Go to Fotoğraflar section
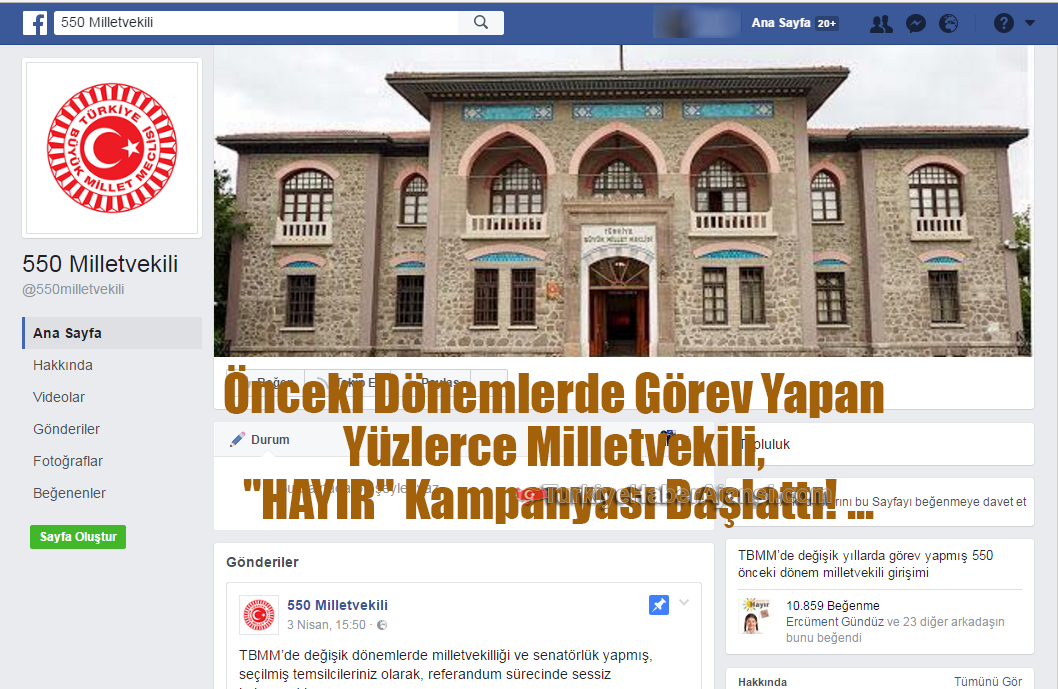This screenshot has height=689, width=1058. [68, 461]
